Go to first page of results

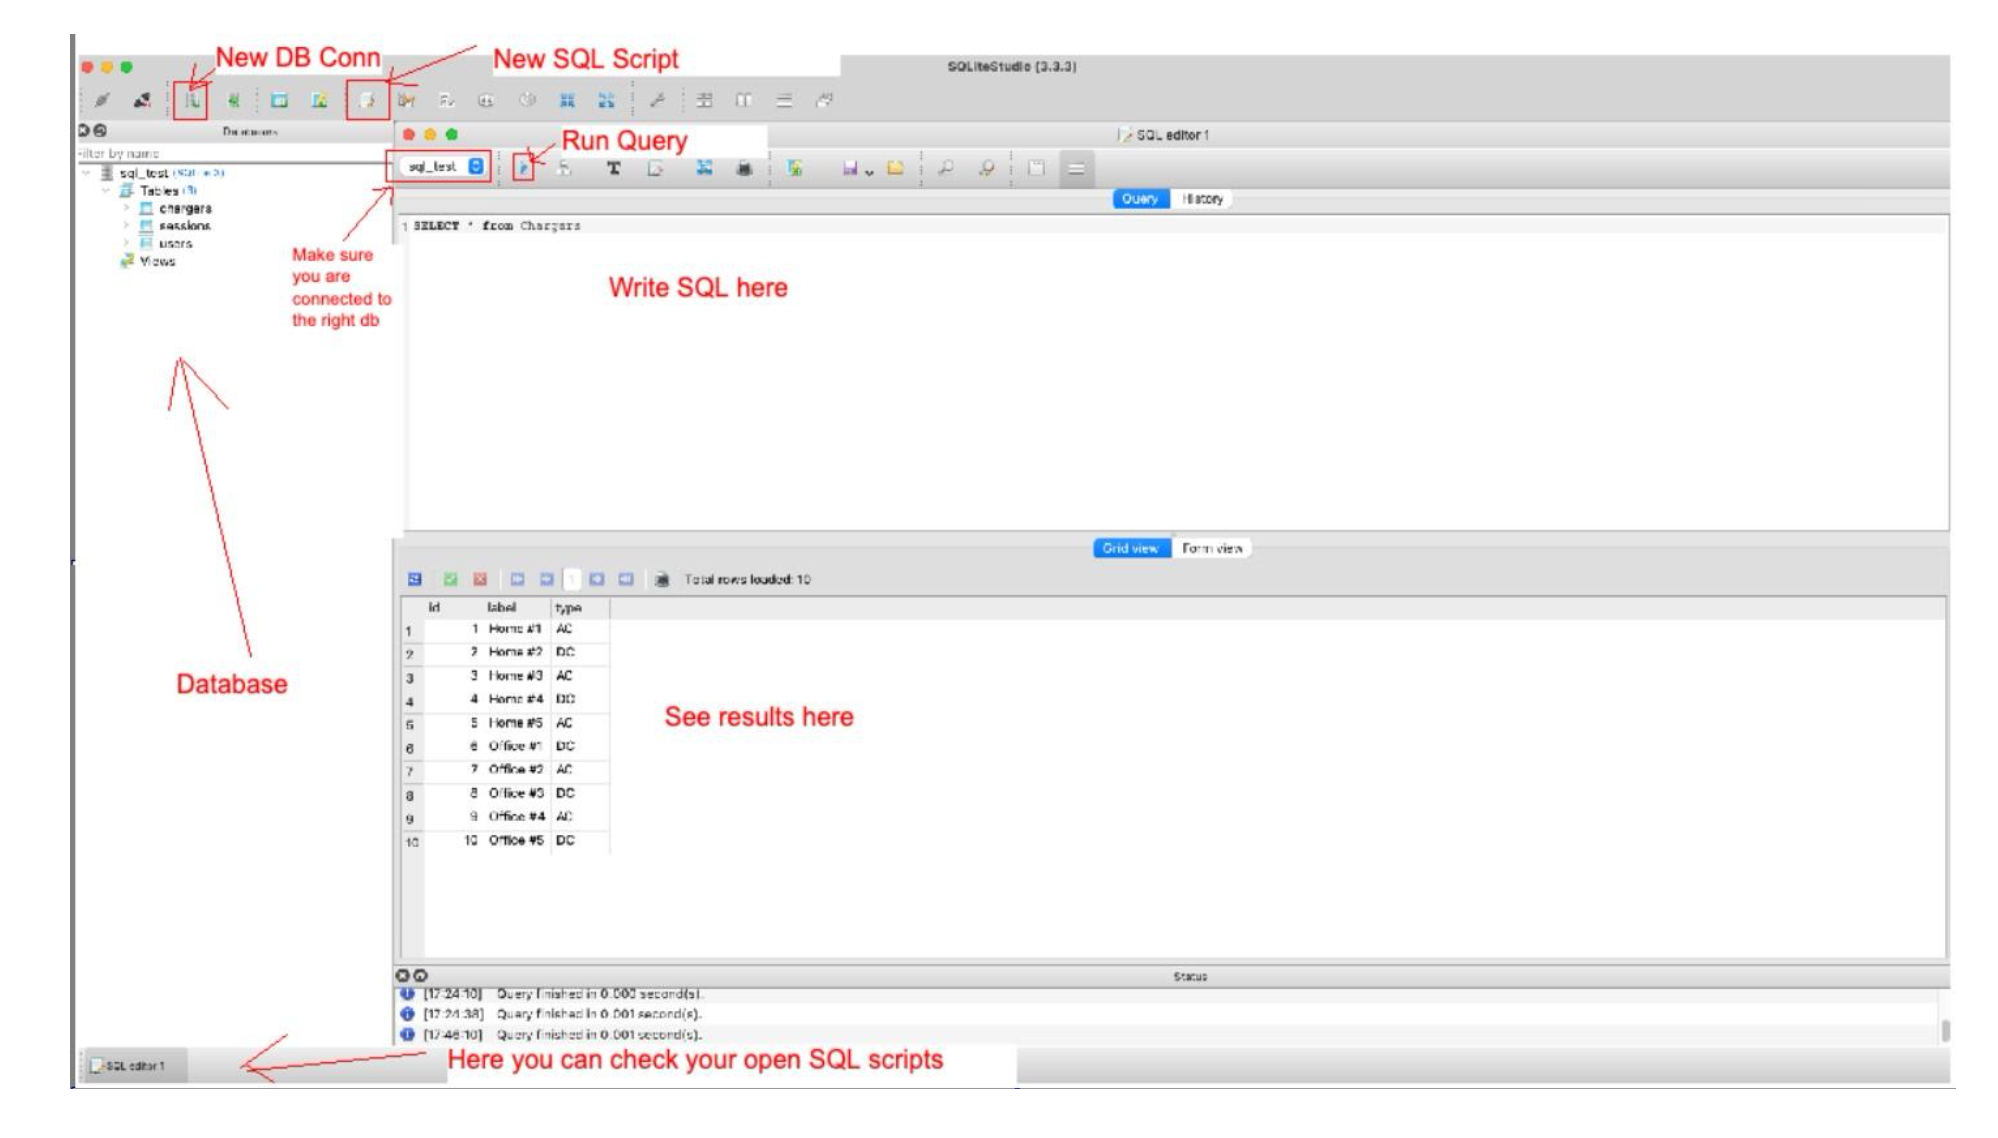517,579
